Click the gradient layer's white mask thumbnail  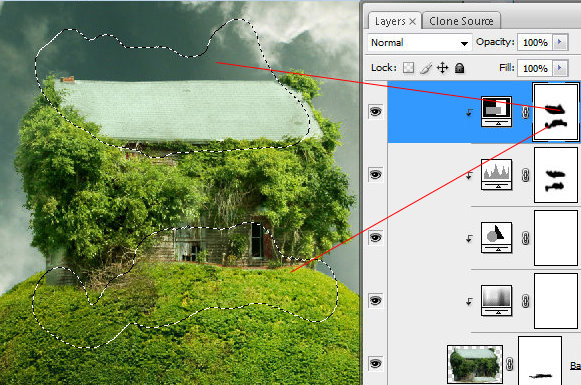[x=556, y=301]
